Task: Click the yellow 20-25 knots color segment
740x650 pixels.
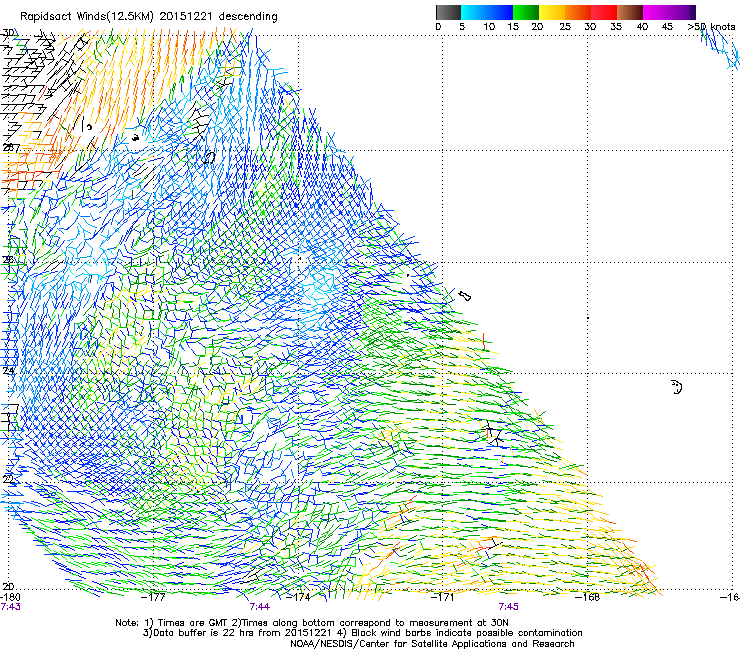Action: (x=552, y=12)
